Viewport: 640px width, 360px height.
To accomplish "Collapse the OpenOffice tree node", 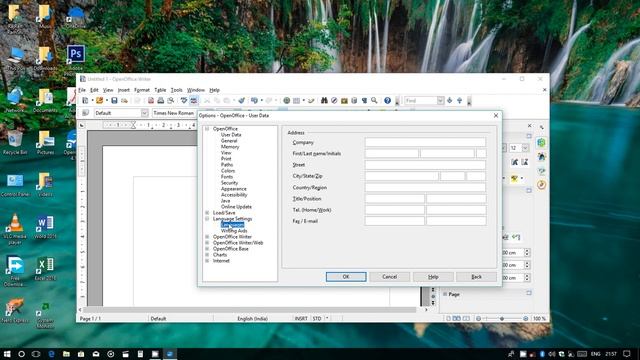I will click(x=207, y=129).
